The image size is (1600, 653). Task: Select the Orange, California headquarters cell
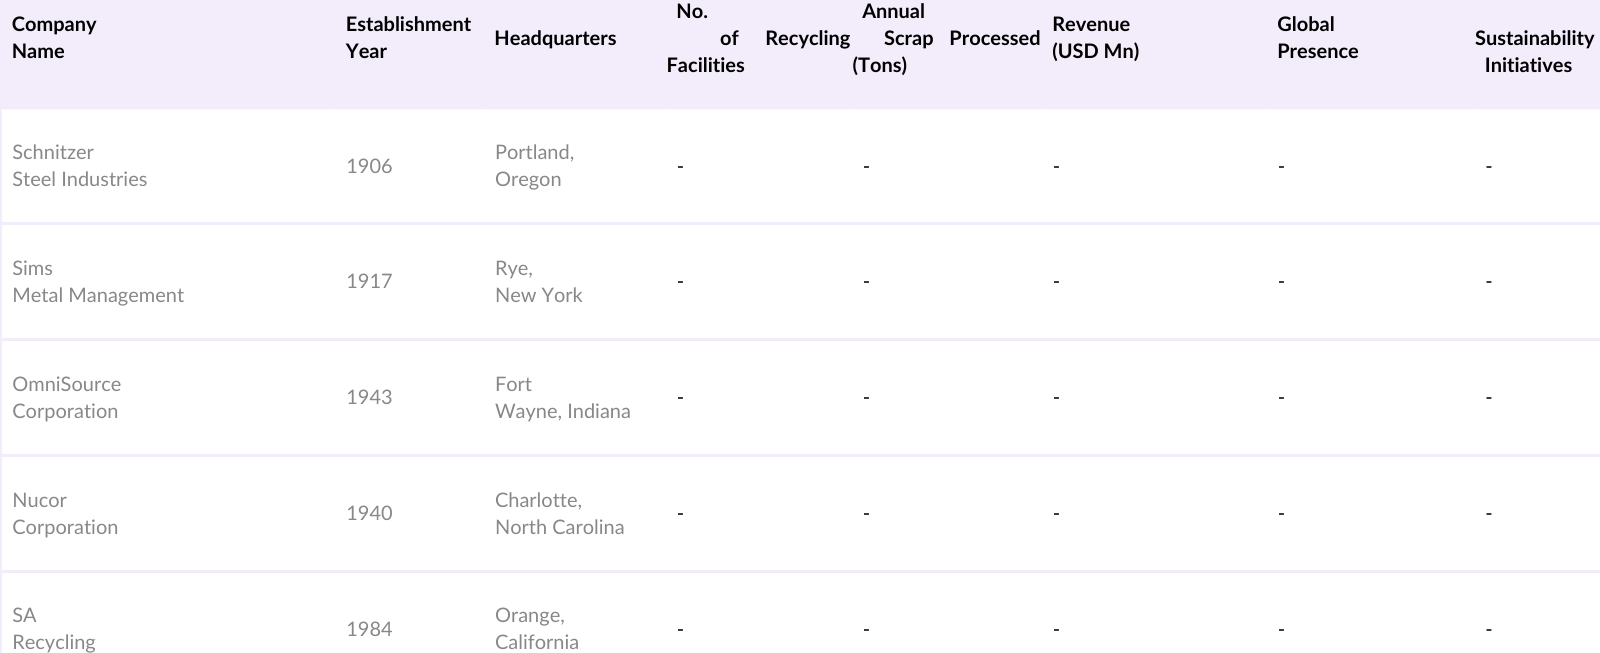click(536, 629)
